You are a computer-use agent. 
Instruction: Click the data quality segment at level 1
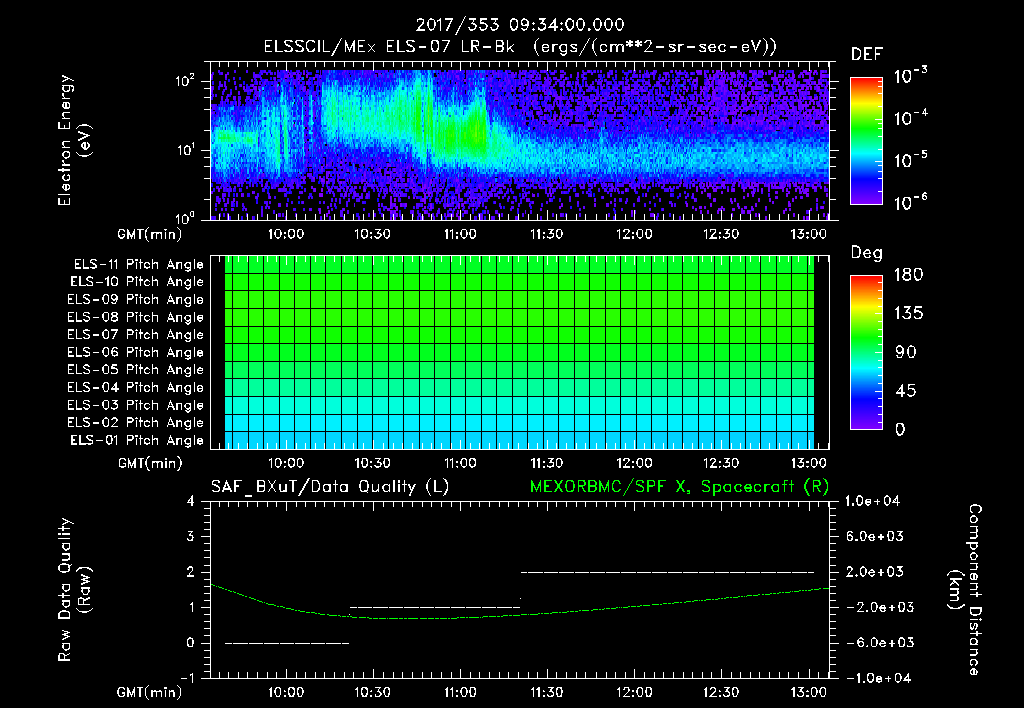[x=435, y=607]
